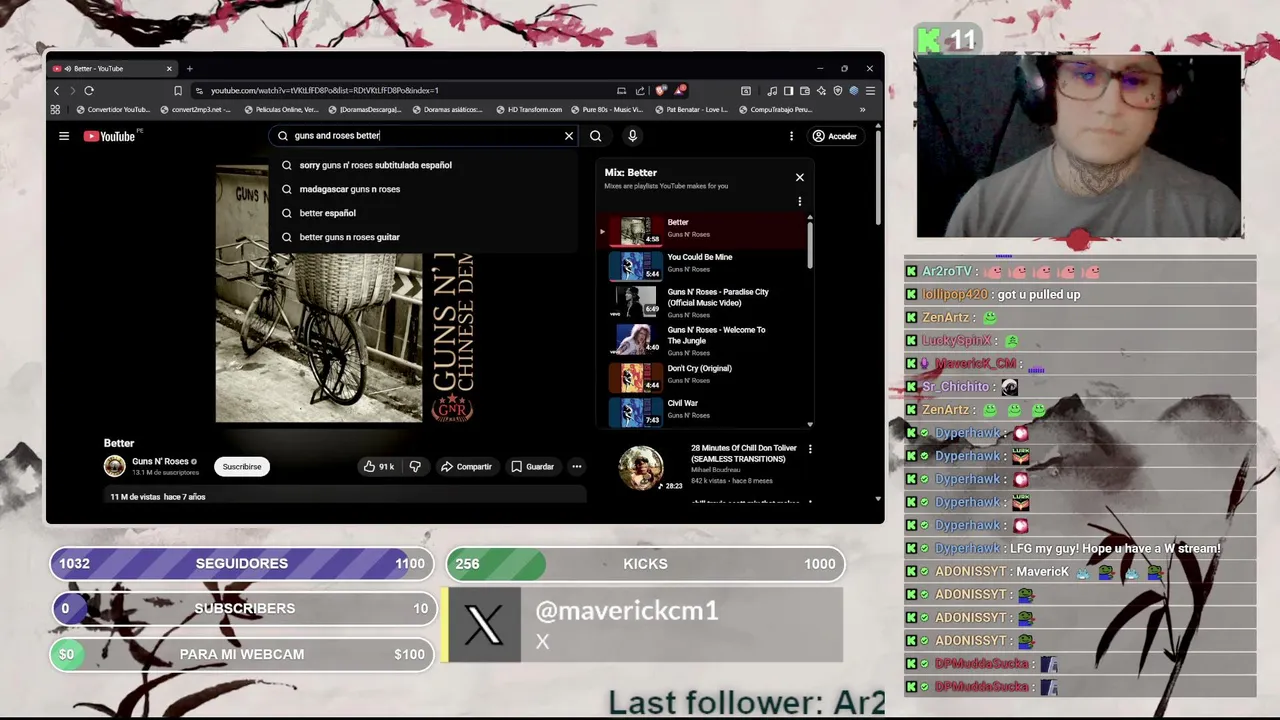Image resolution: width=1280 pixels, height=720 pixels.
Task: Open 'Peliculas Online, Ver...' bookmark
Action: pyautogui.click(x=280, y=110)
